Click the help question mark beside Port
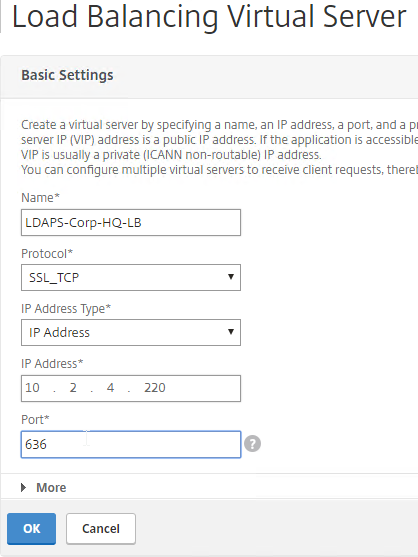Image resolution: width=418 pixels, height=557 pixels. (x=253, y=444)
